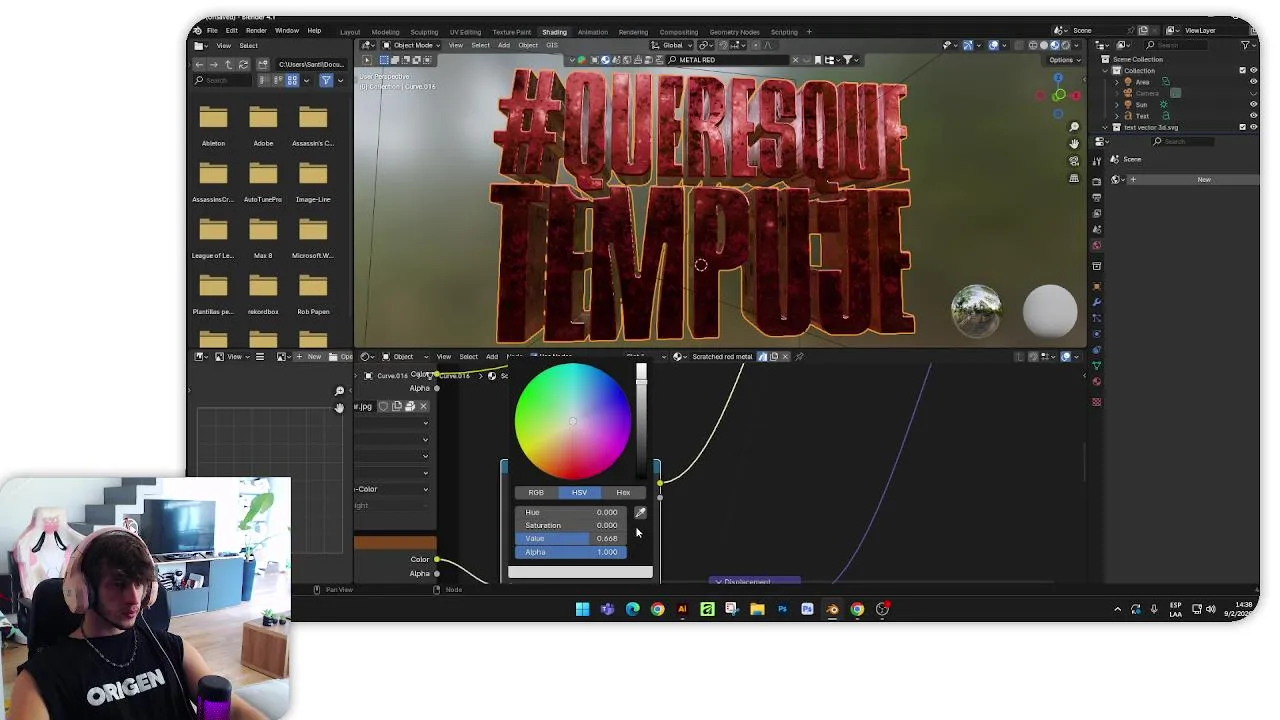Go forward in the file browser
The width and height of the screenshot is (1280, 720).
coord(214,64)
